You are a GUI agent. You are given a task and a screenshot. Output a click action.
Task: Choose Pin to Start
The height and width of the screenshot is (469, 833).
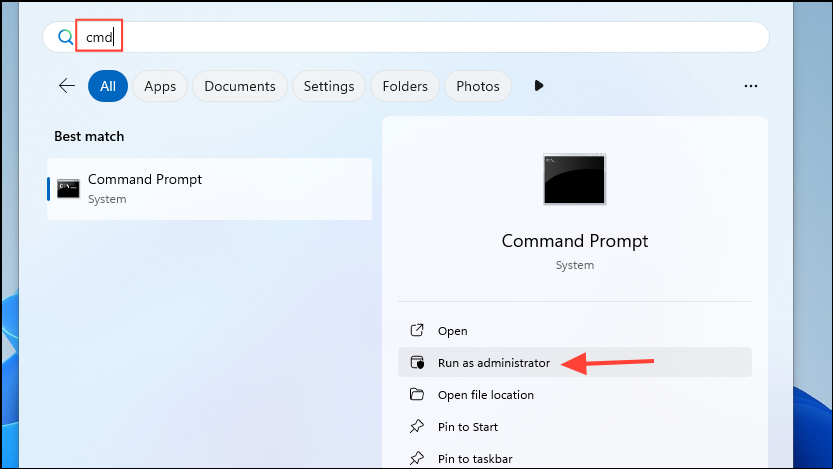click(x=575, y=427)
